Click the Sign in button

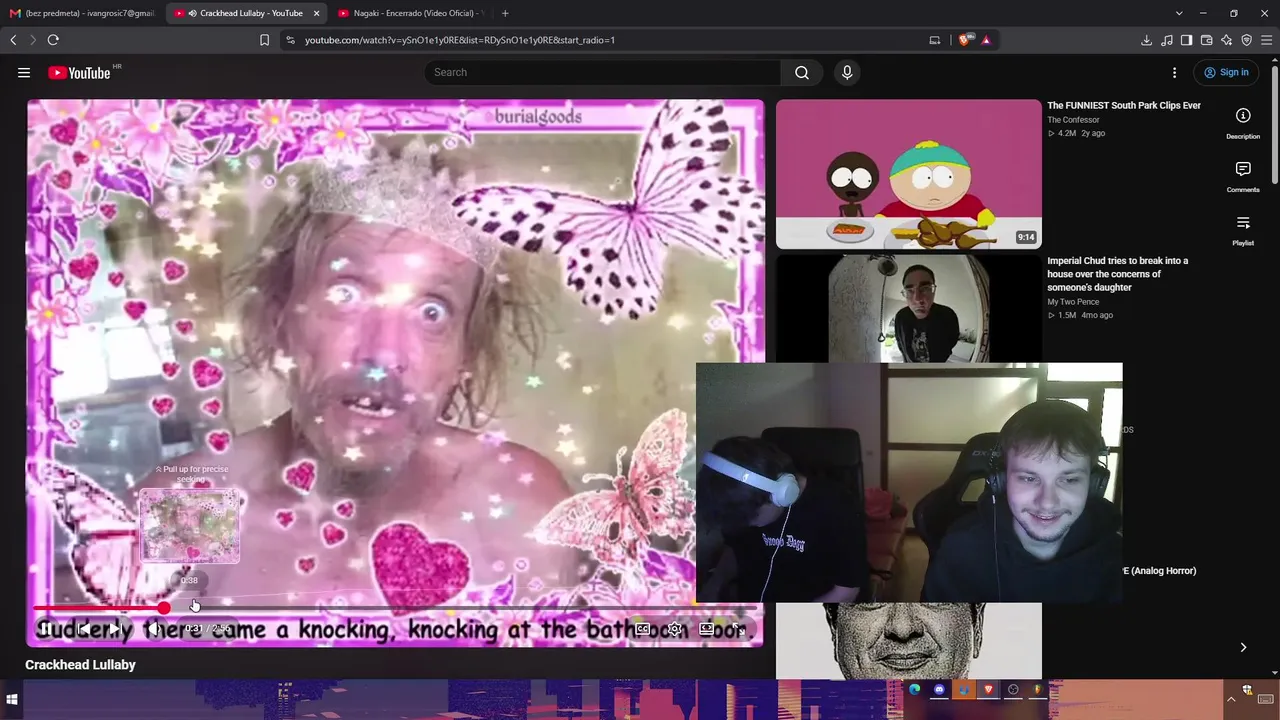coord(1226,72)
